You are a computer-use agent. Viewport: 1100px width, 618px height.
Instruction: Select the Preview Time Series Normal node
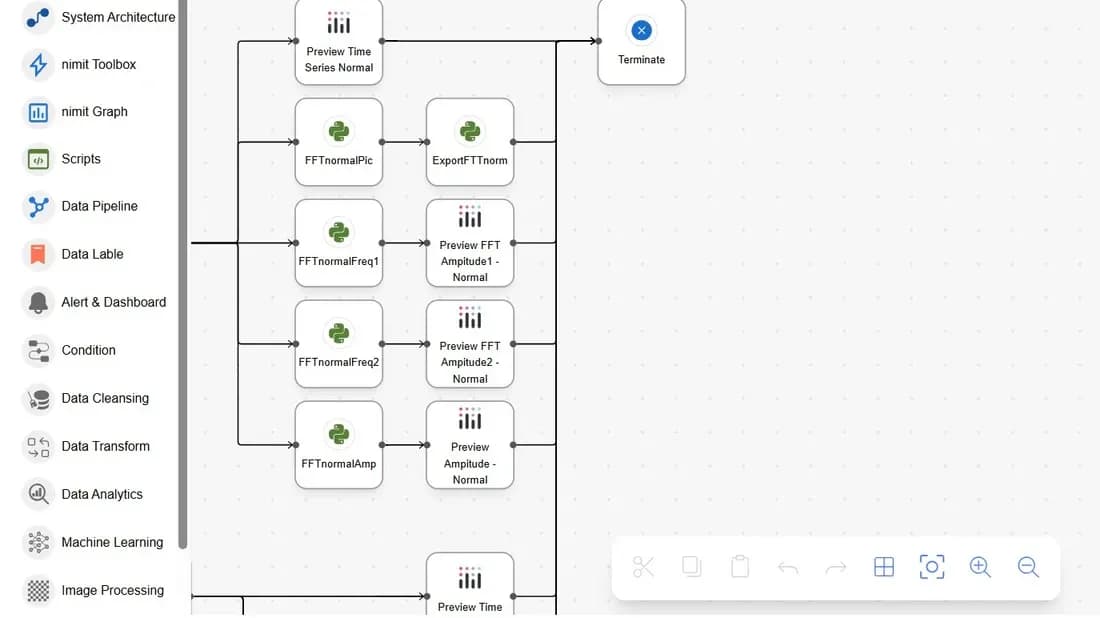click(x=339, y=41)
